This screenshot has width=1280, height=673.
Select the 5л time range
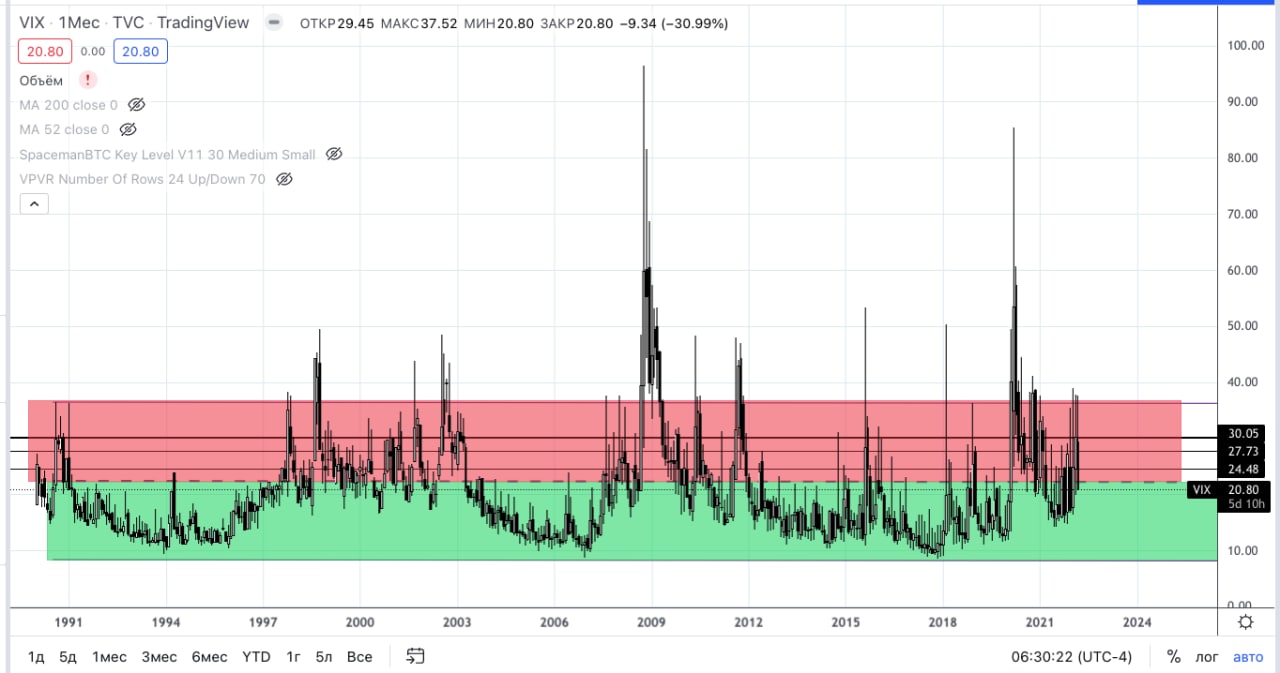(324, 657)
